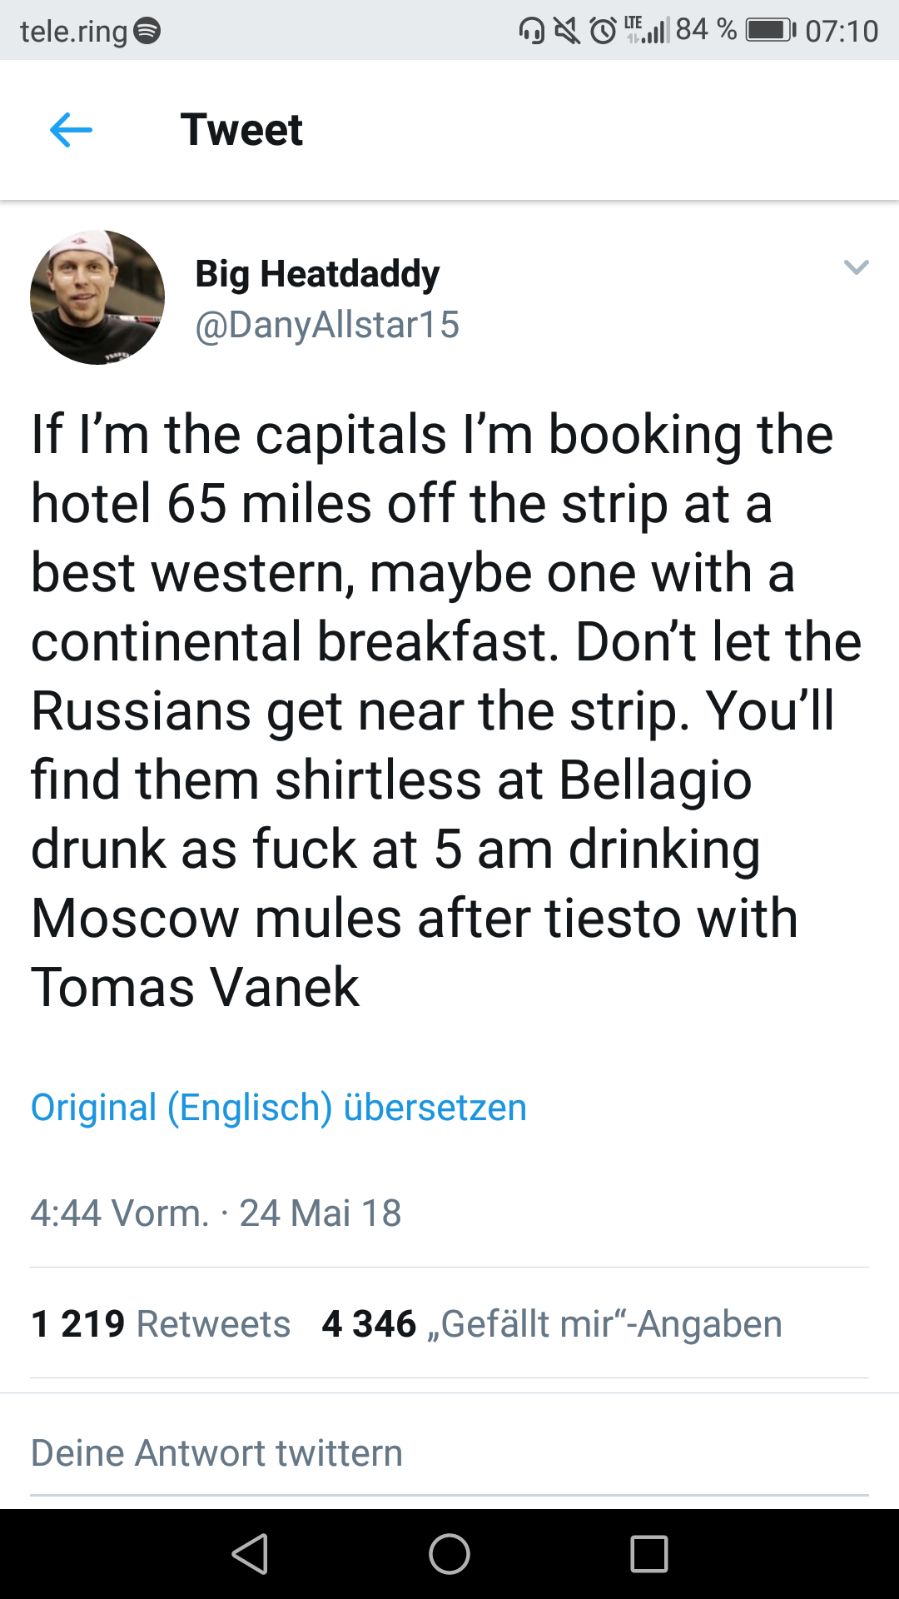Viewport: 899px width, 1599px height.
Task: Tap the tweet timestamp 4:44 Vorm.
Action: 120,1212
